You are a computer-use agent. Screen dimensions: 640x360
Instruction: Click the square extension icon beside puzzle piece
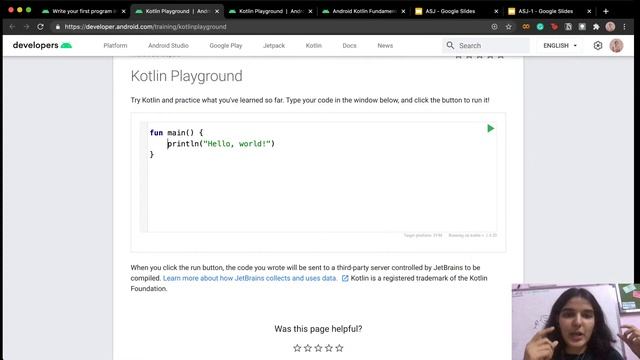tap(582, 27)
